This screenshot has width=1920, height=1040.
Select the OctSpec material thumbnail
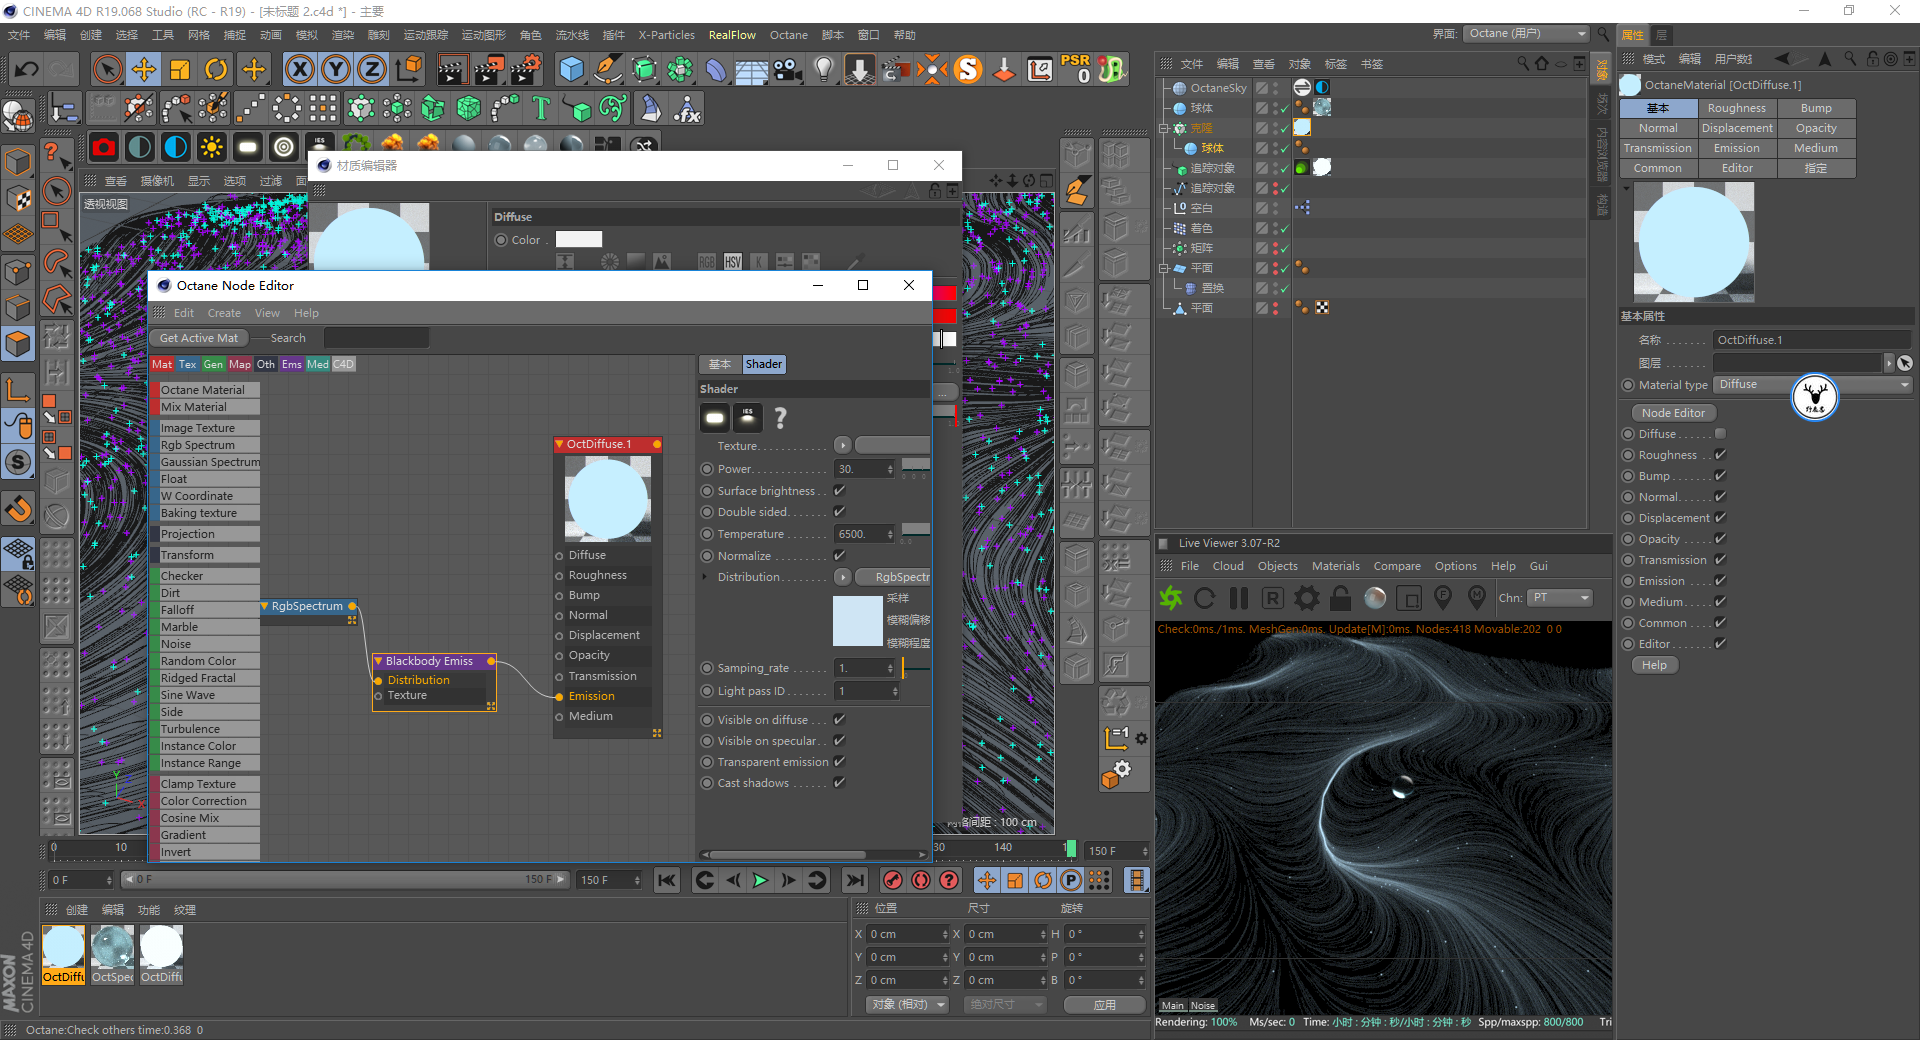tap(112, 955)
